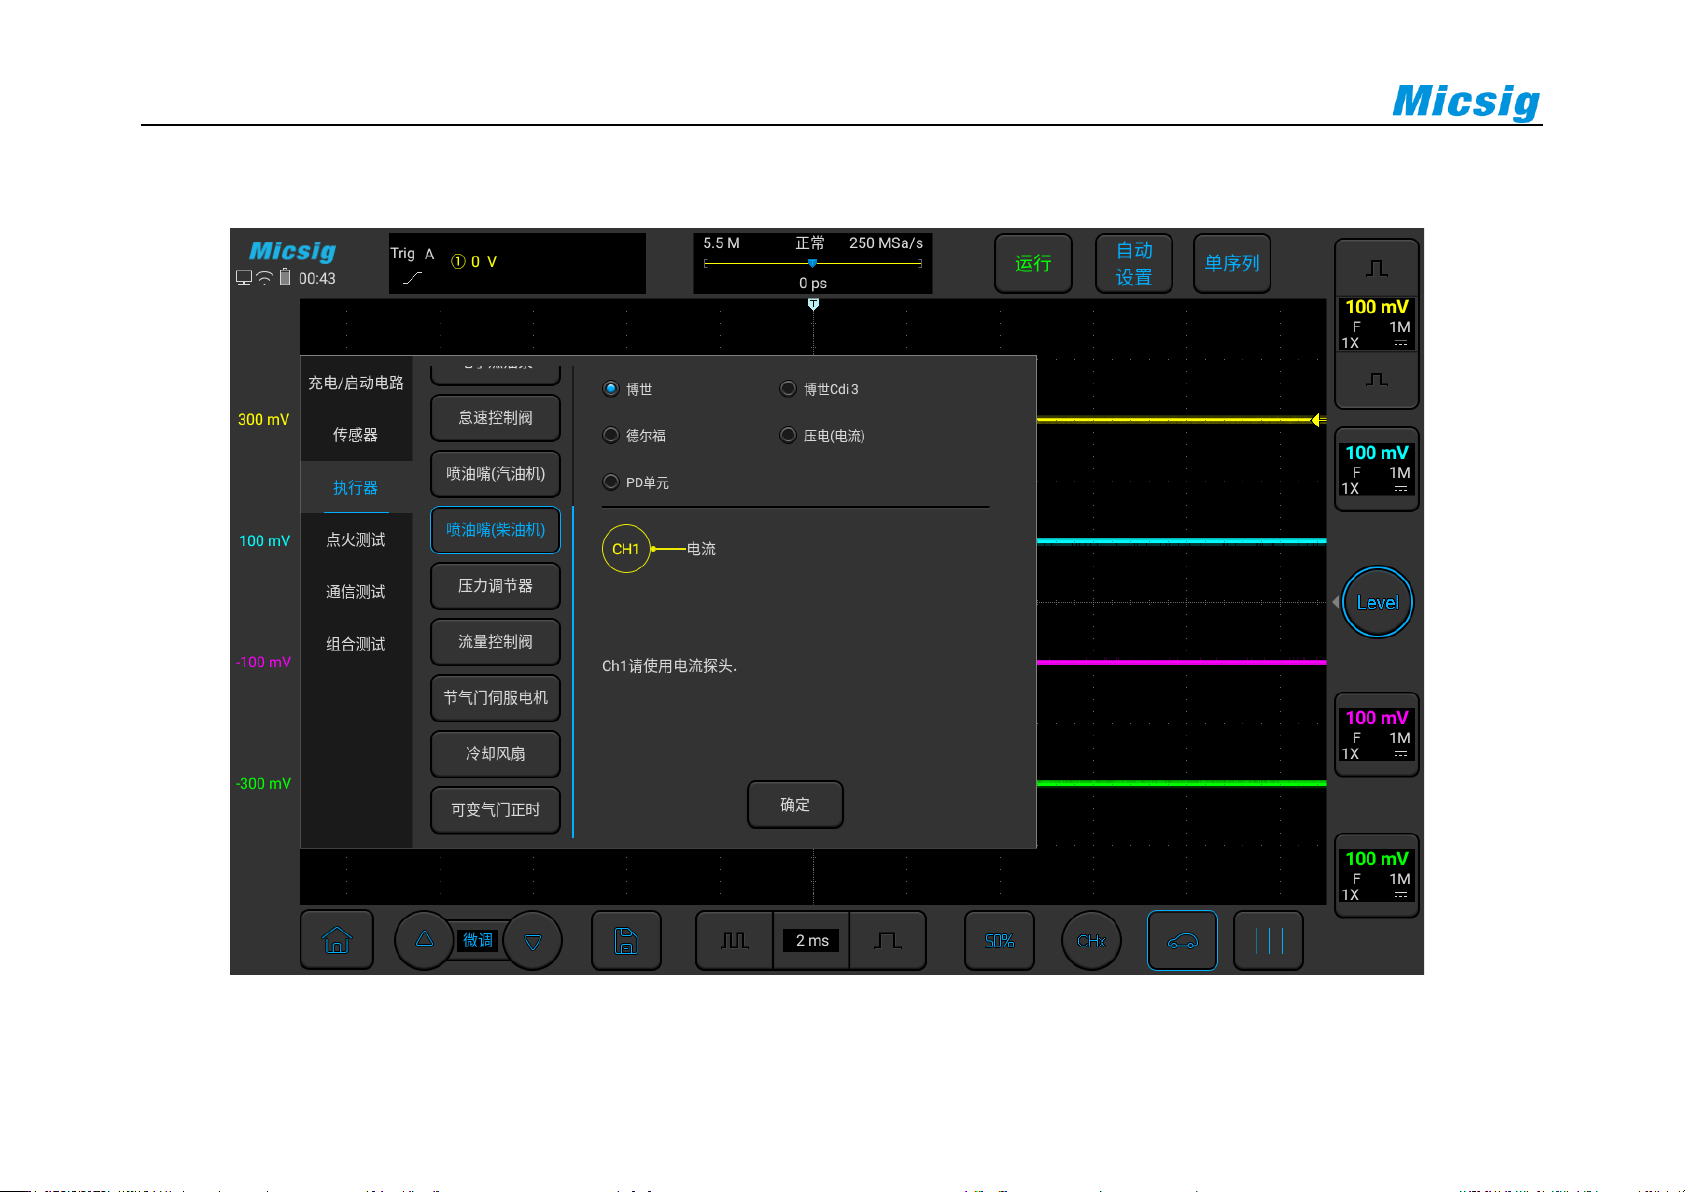Select the 博世 radio option

coord(611,389)
